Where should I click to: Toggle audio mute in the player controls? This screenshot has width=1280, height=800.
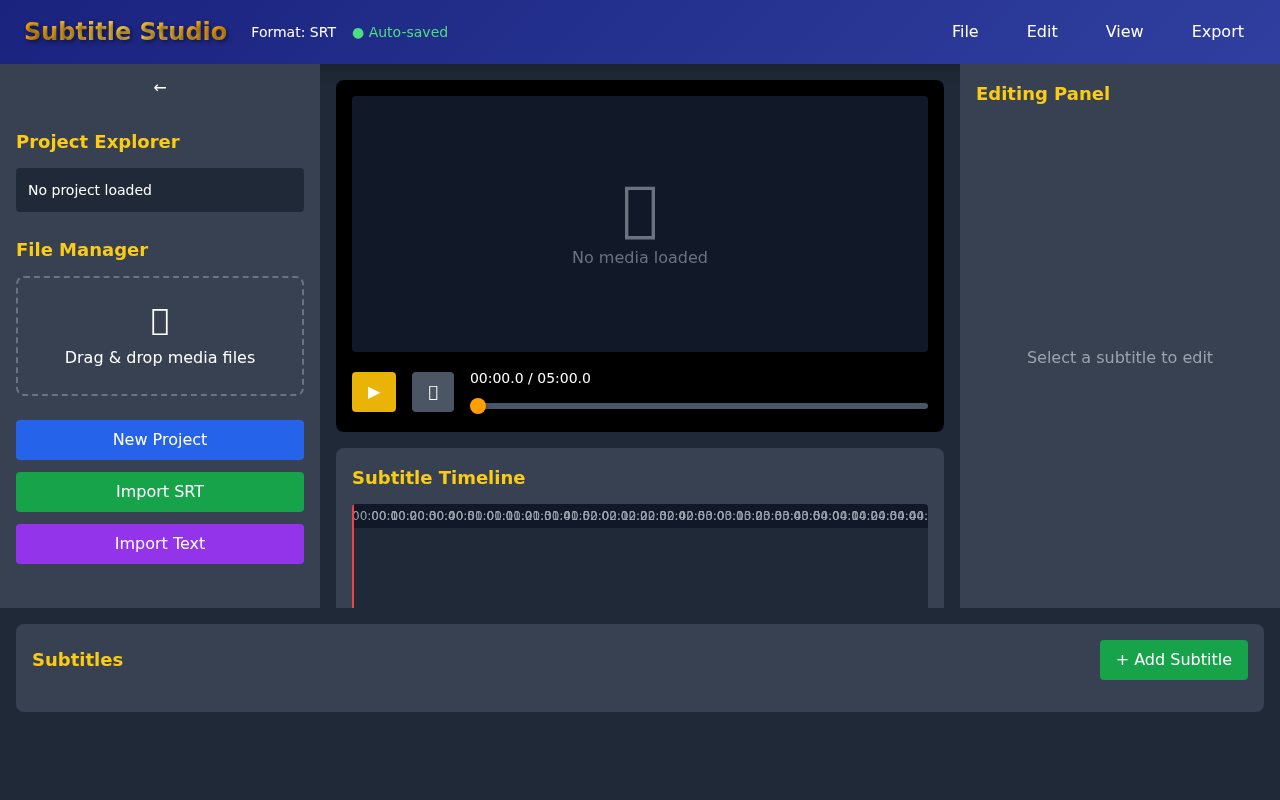click(x=433, y=391)
